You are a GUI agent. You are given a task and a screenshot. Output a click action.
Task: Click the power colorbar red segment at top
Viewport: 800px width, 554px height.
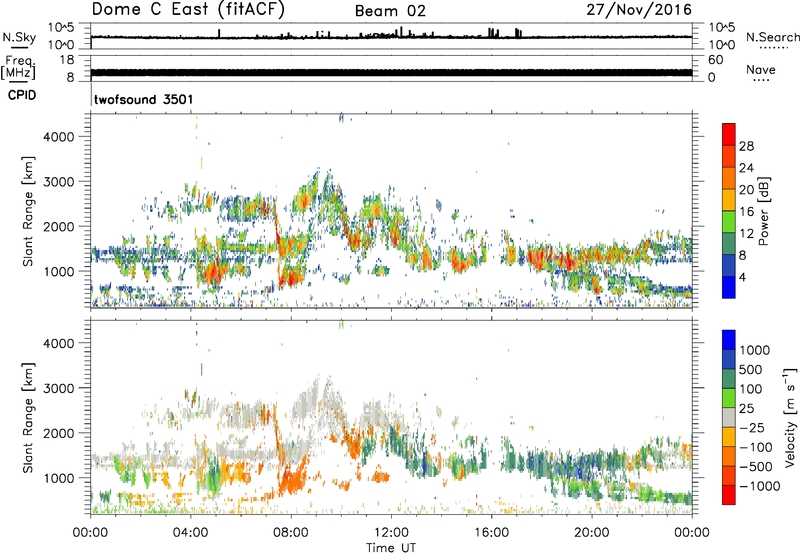729,134
